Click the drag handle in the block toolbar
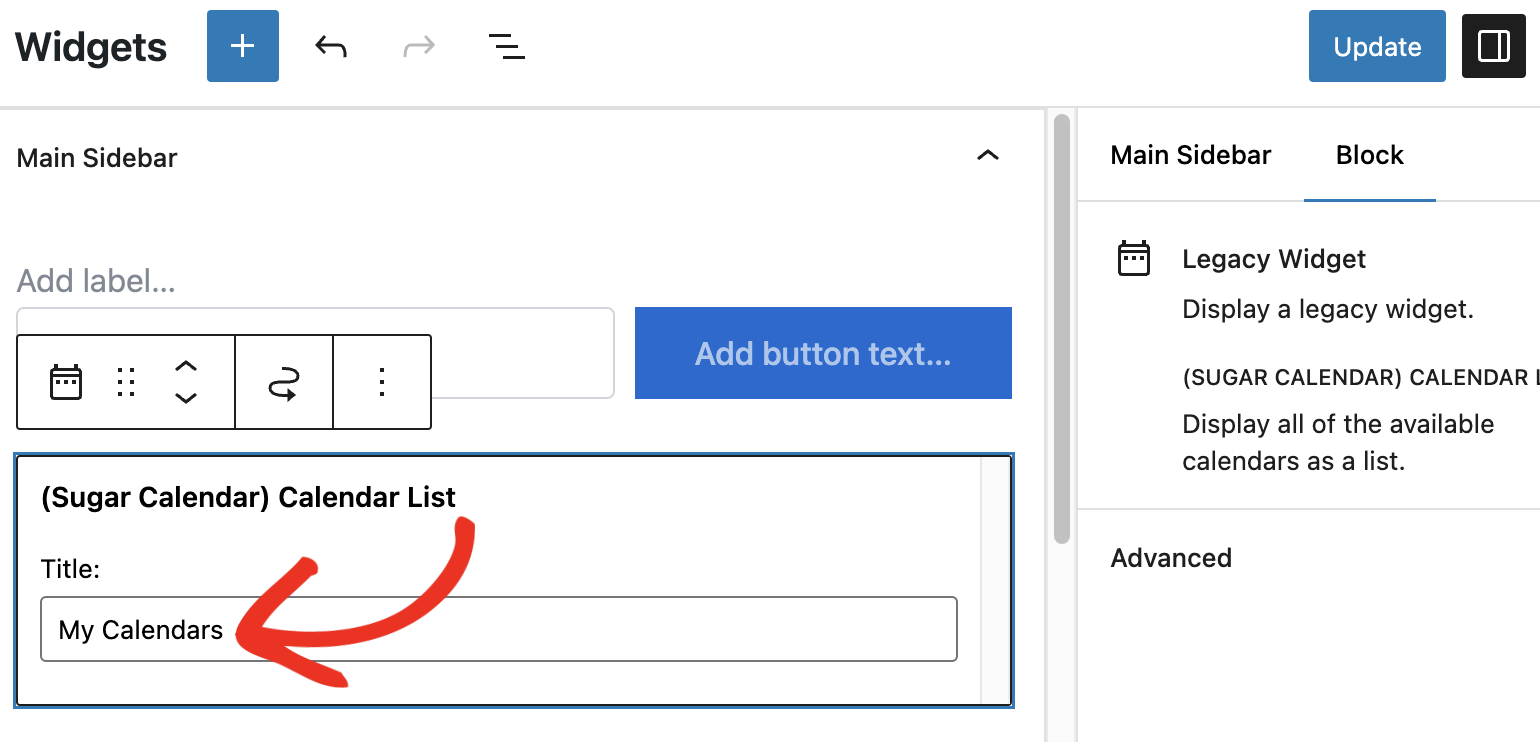The height and width of the screenshot is (742, 1540). [126, 382]
